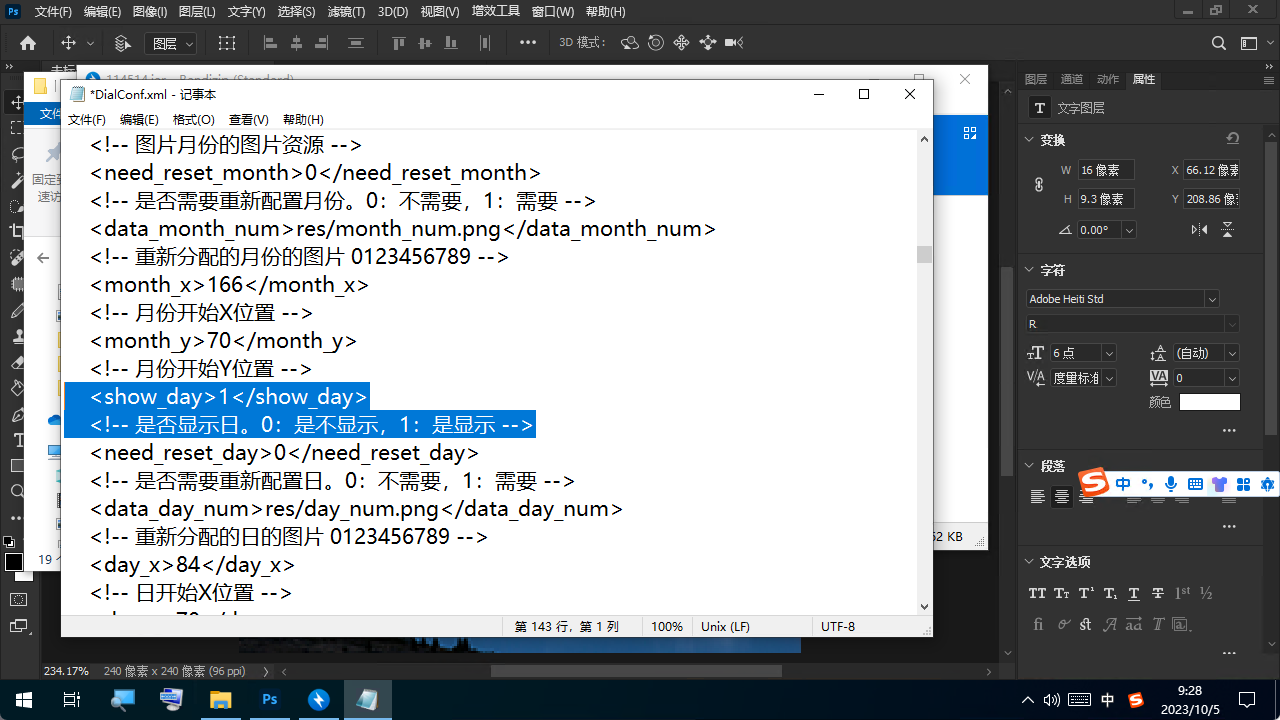Screen dimensions: 1280x720
Task: Open the 6 点 font size dropdown
Action: 1108,353
